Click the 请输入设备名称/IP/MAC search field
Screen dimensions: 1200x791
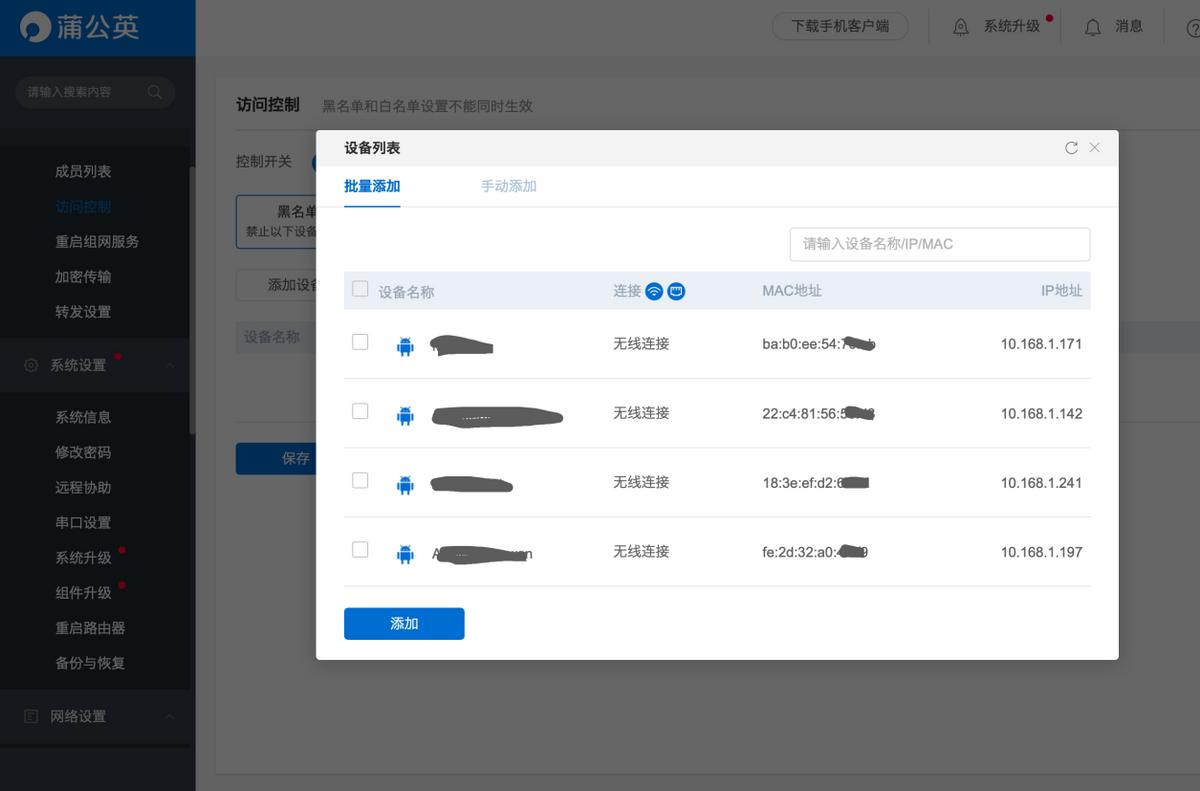(938, 244)
